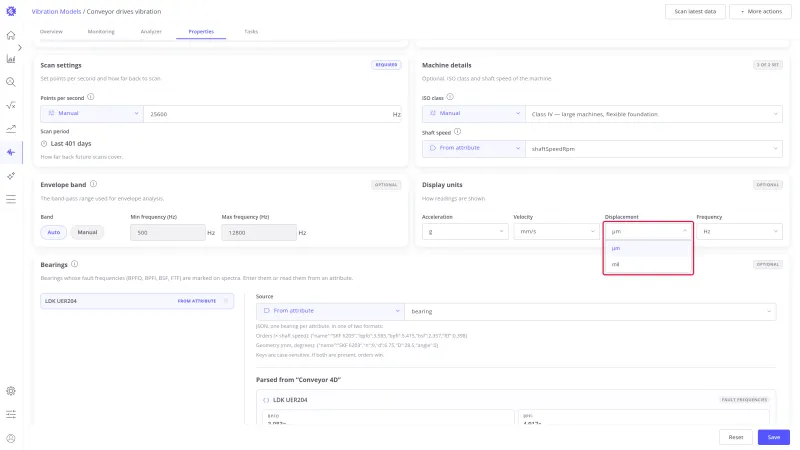This screenshot has width=800, height=450.
Task: Choose mil option in Displacement list
Action: pyautogui.click(x=648, y=264)
